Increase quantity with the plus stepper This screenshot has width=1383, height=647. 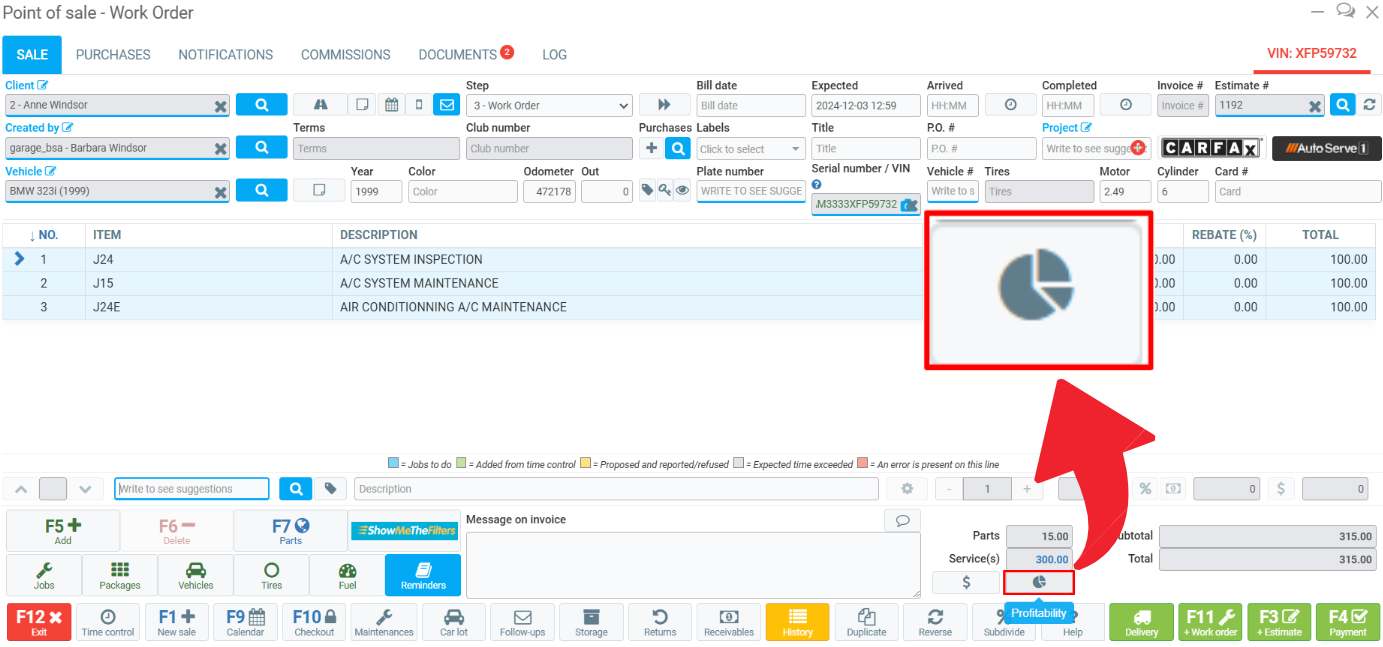click(1027, 489)
